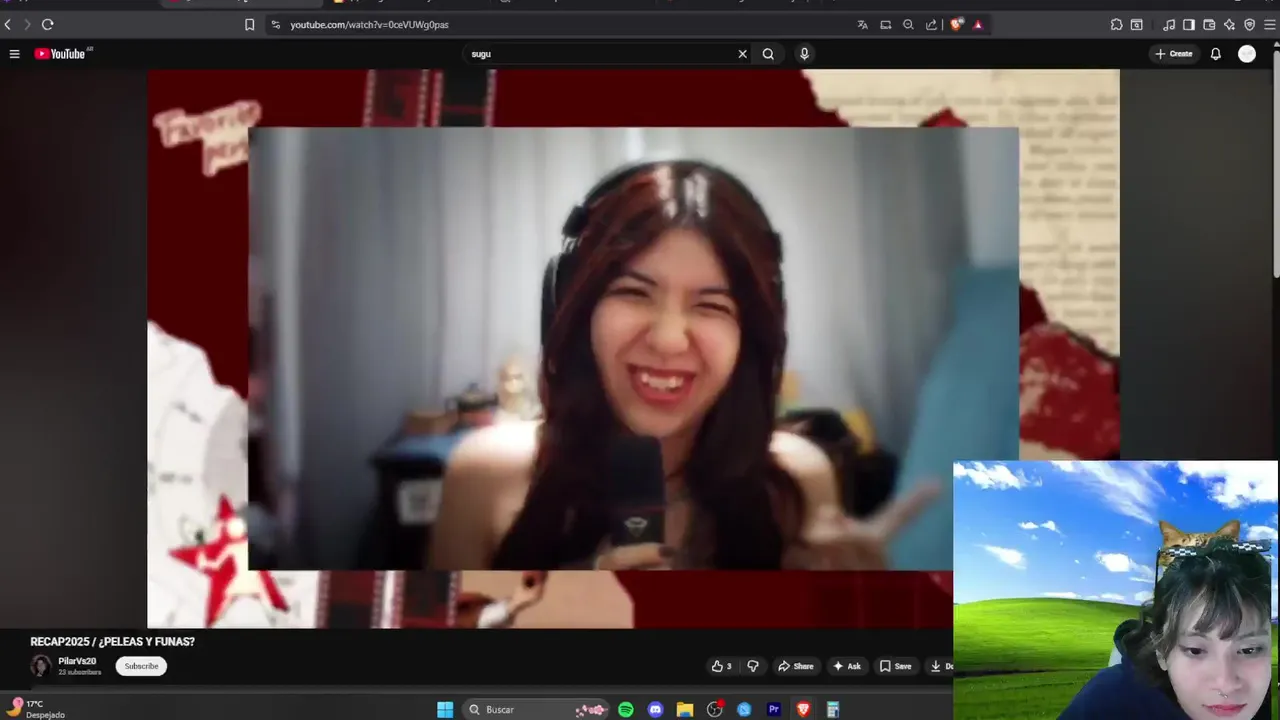The image size is (1280, 720).
Task: Click the main video player area
Action: tap(633, 348)
